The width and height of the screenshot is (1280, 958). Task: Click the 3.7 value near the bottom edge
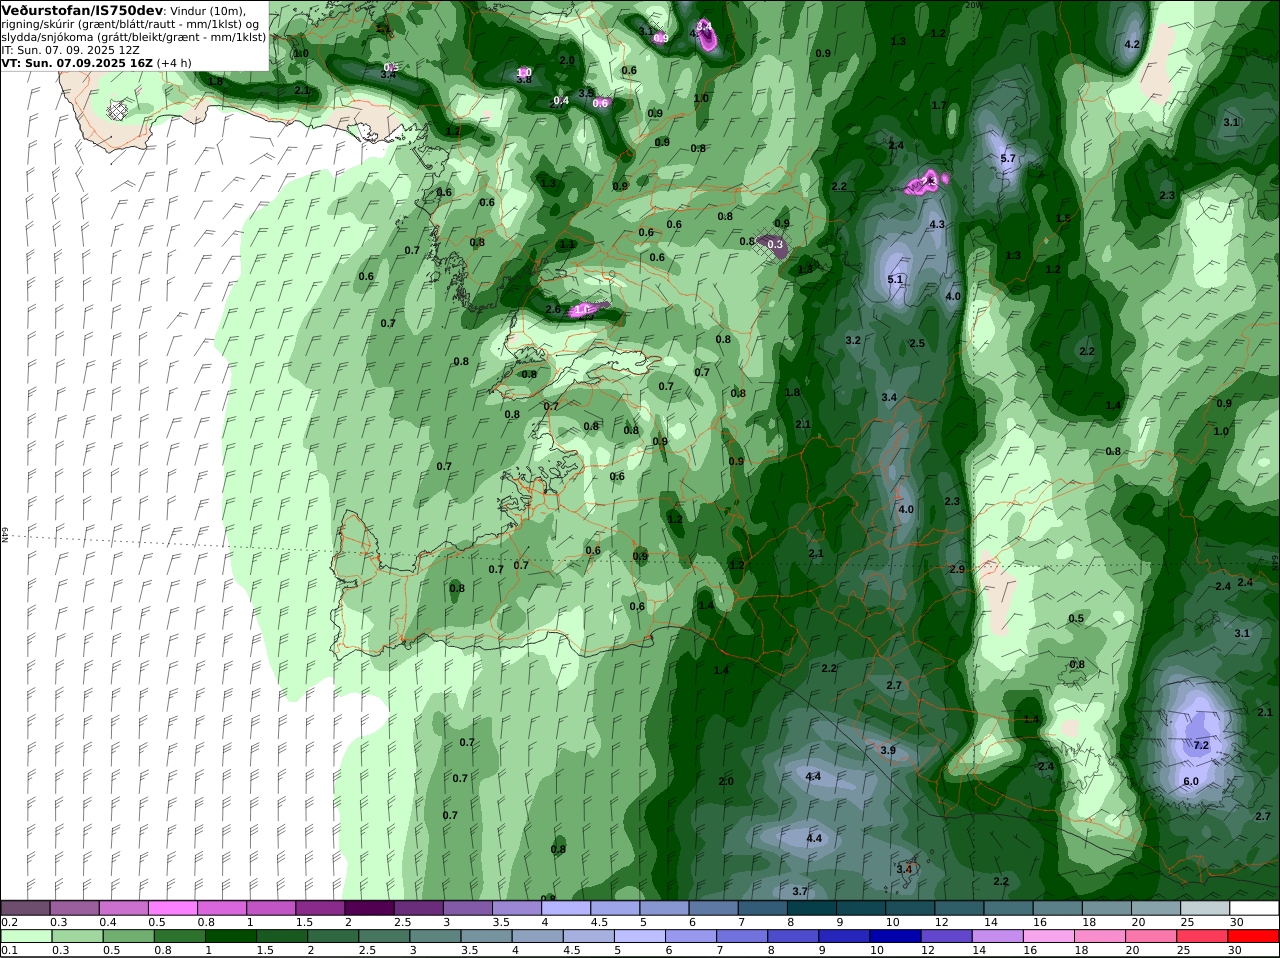tap(800, 891)
